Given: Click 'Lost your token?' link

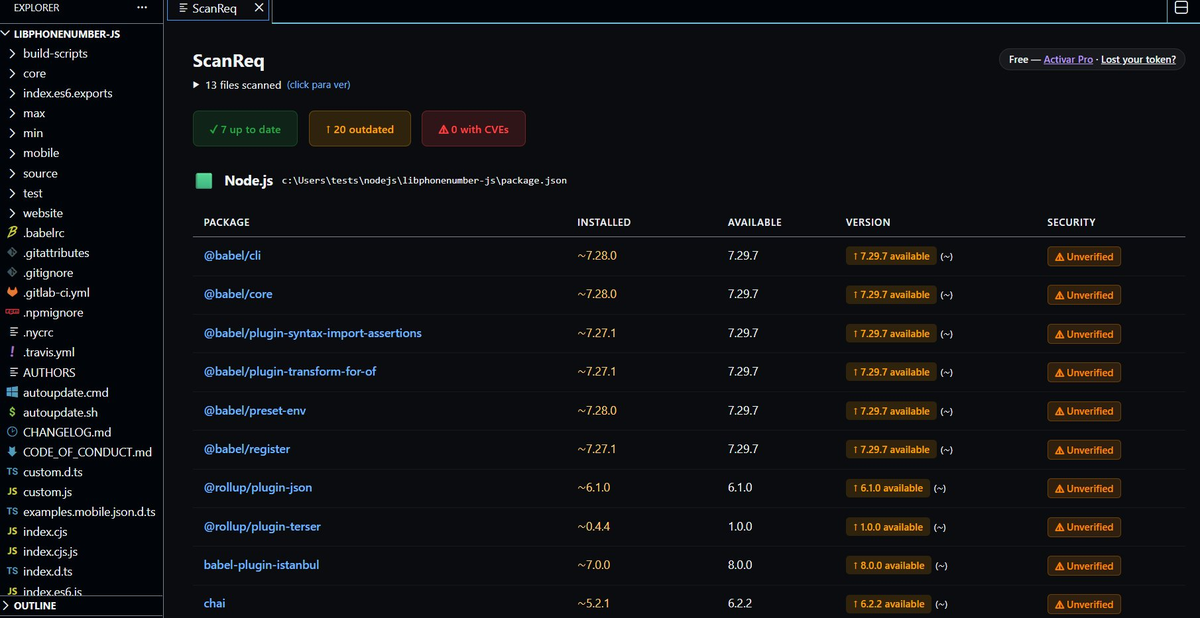Looking at the screenshot, I should [x=1138, y=60].
